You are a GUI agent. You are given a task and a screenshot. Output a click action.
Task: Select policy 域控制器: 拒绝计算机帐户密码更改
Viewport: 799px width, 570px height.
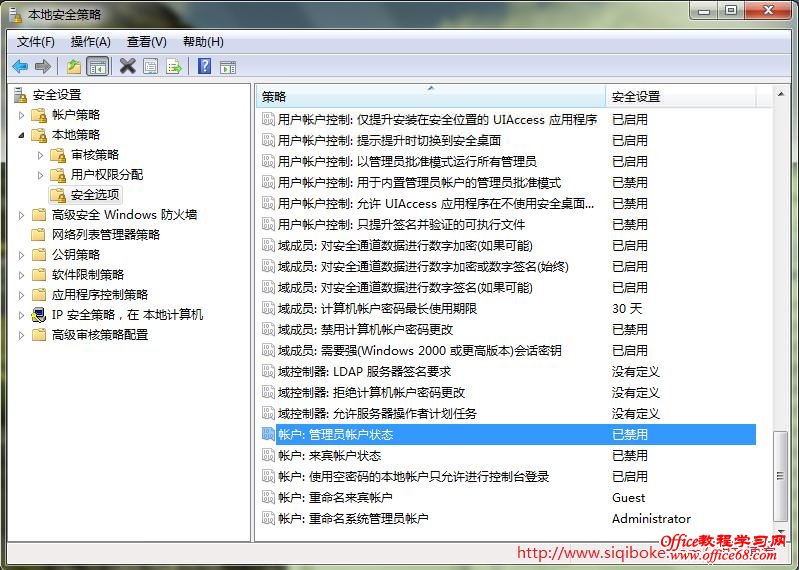(371, 392)
